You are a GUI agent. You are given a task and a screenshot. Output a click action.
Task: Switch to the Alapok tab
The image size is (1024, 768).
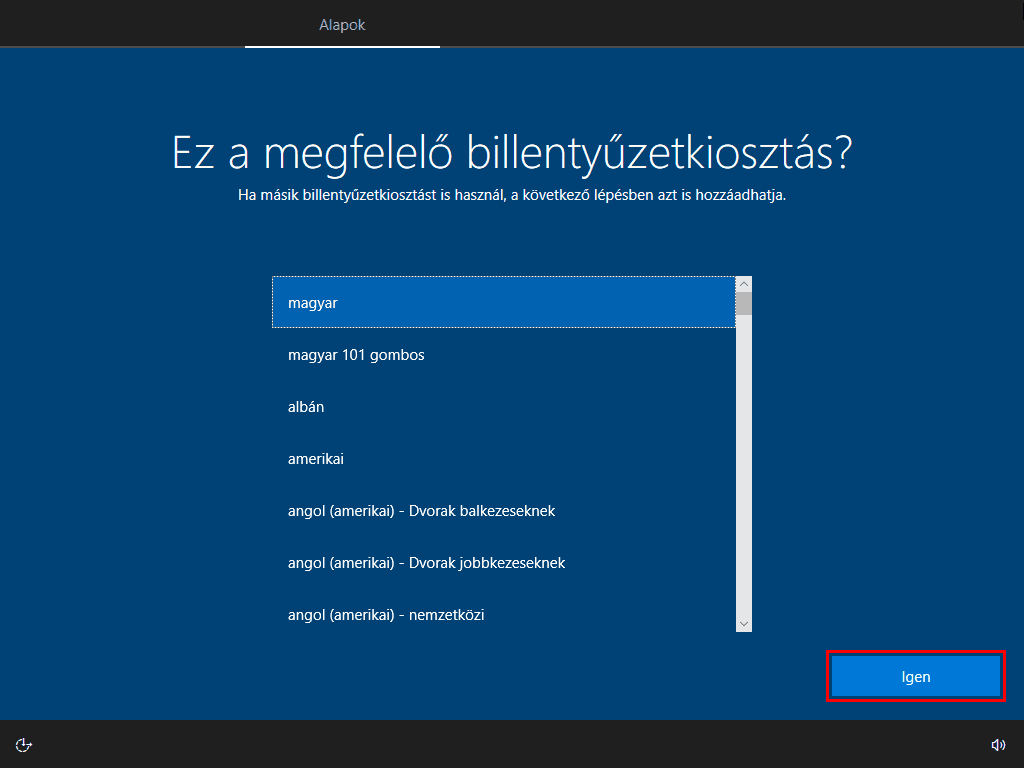[x=342, y=25]
